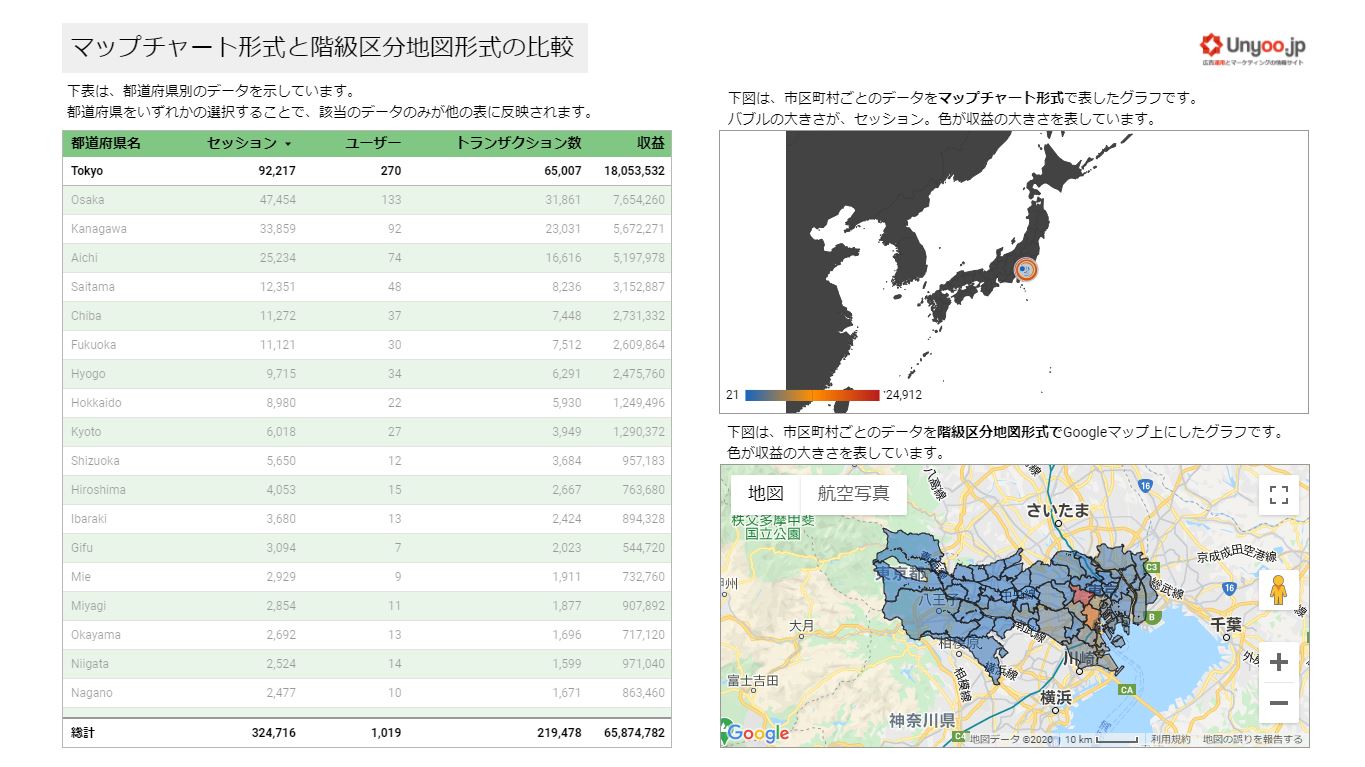Viewport: 1365px width, 767px height.
Task: Select the Saitama row
Action: [x=367, y=287]
